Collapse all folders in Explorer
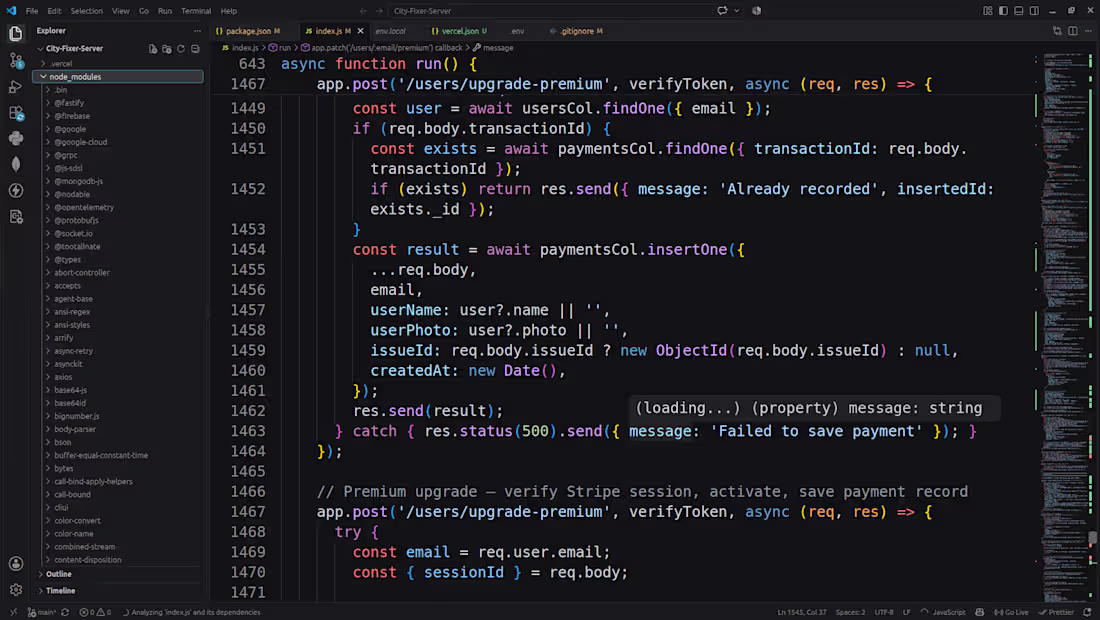This screenshot has height=620, width=1100. [195, 49]
